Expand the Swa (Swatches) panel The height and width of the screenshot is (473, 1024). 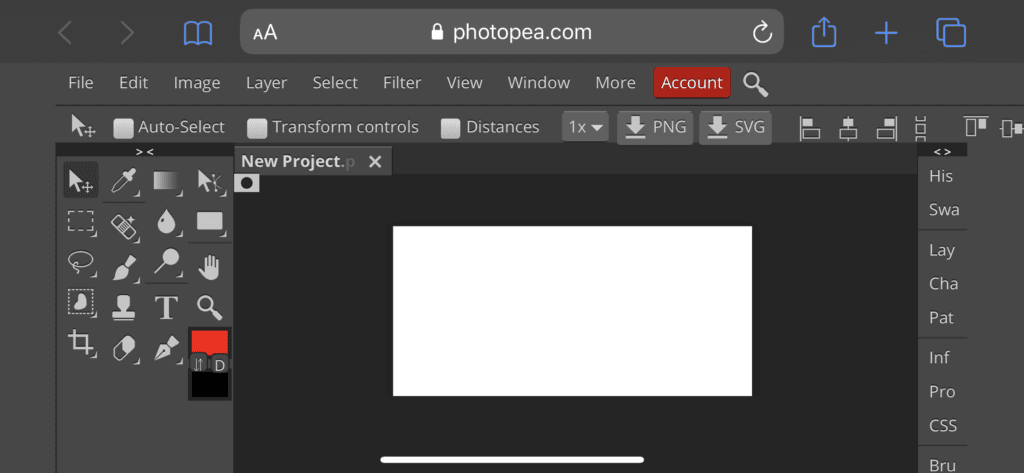[944, 210]
